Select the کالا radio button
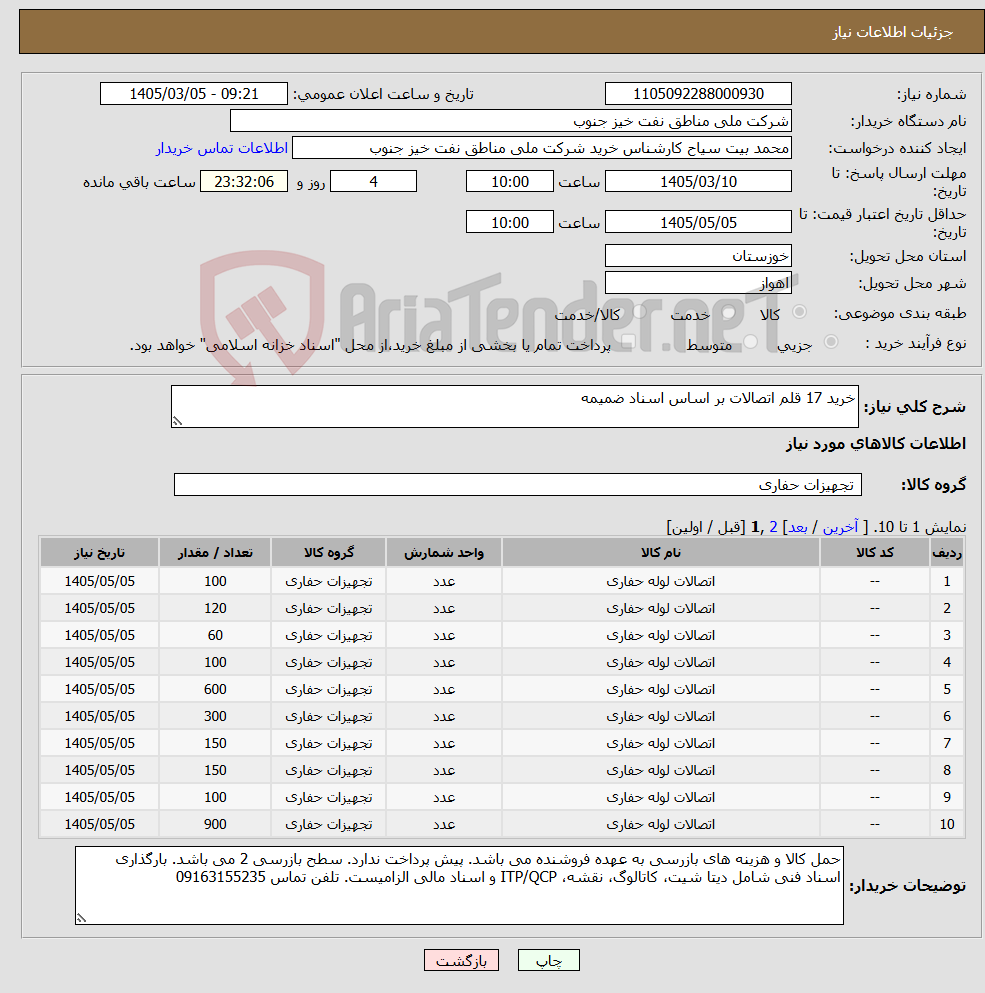This screenshot has height=993, width=985. click(x=799, y=312)
